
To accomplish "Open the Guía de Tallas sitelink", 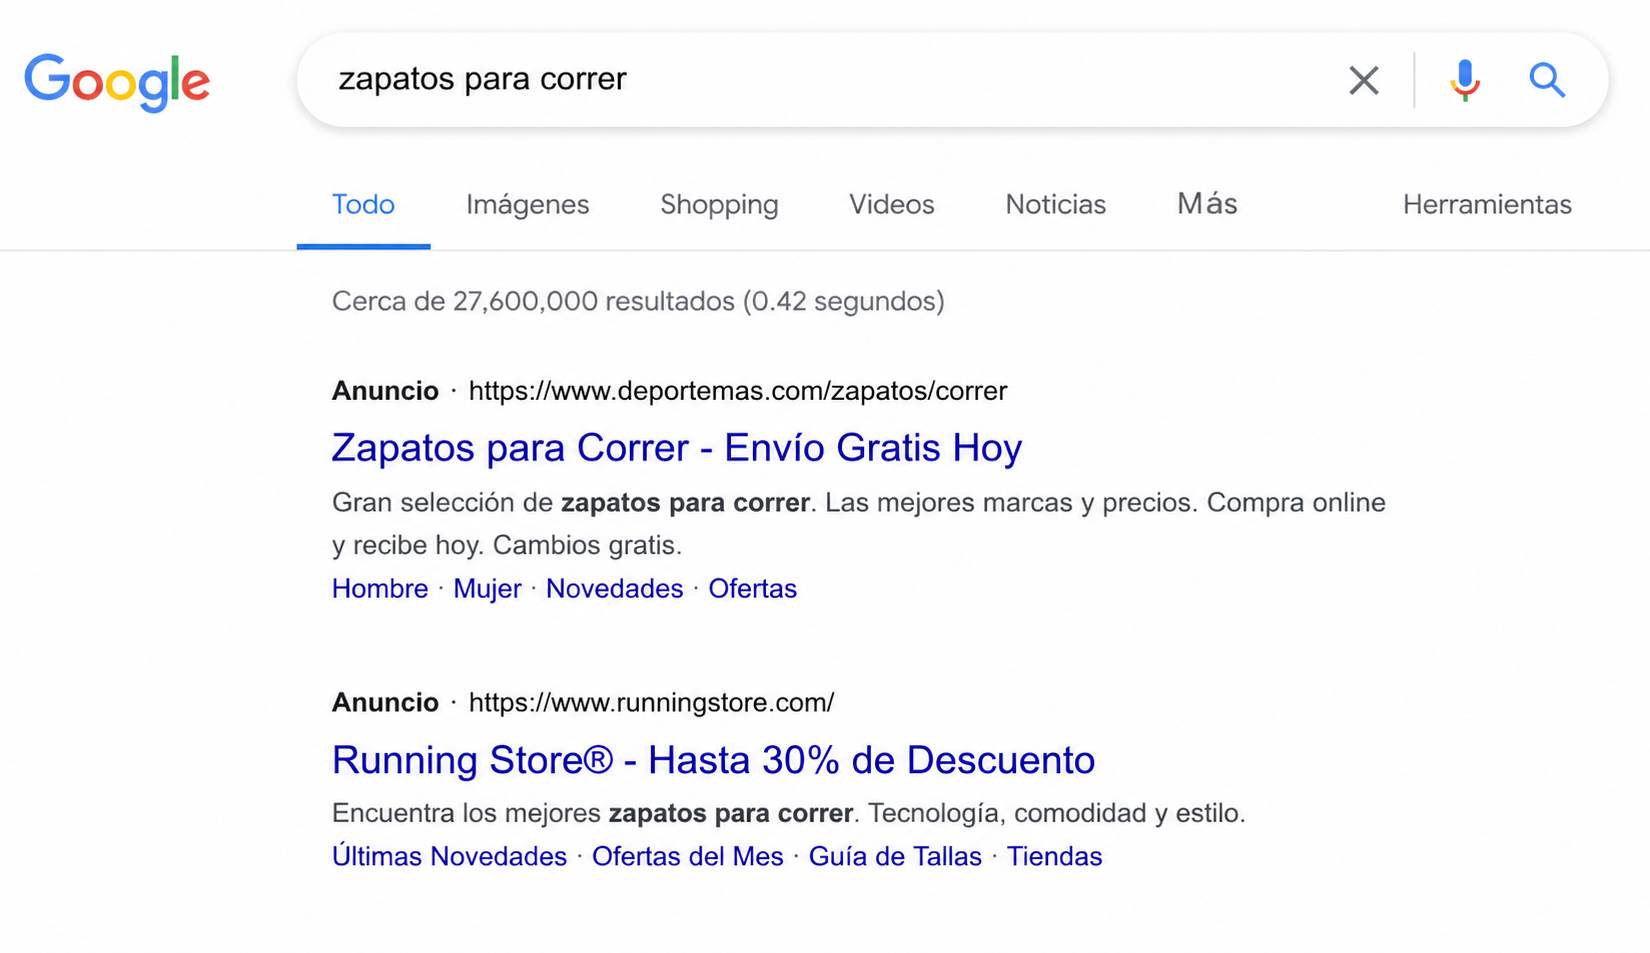I will point(895,856).
